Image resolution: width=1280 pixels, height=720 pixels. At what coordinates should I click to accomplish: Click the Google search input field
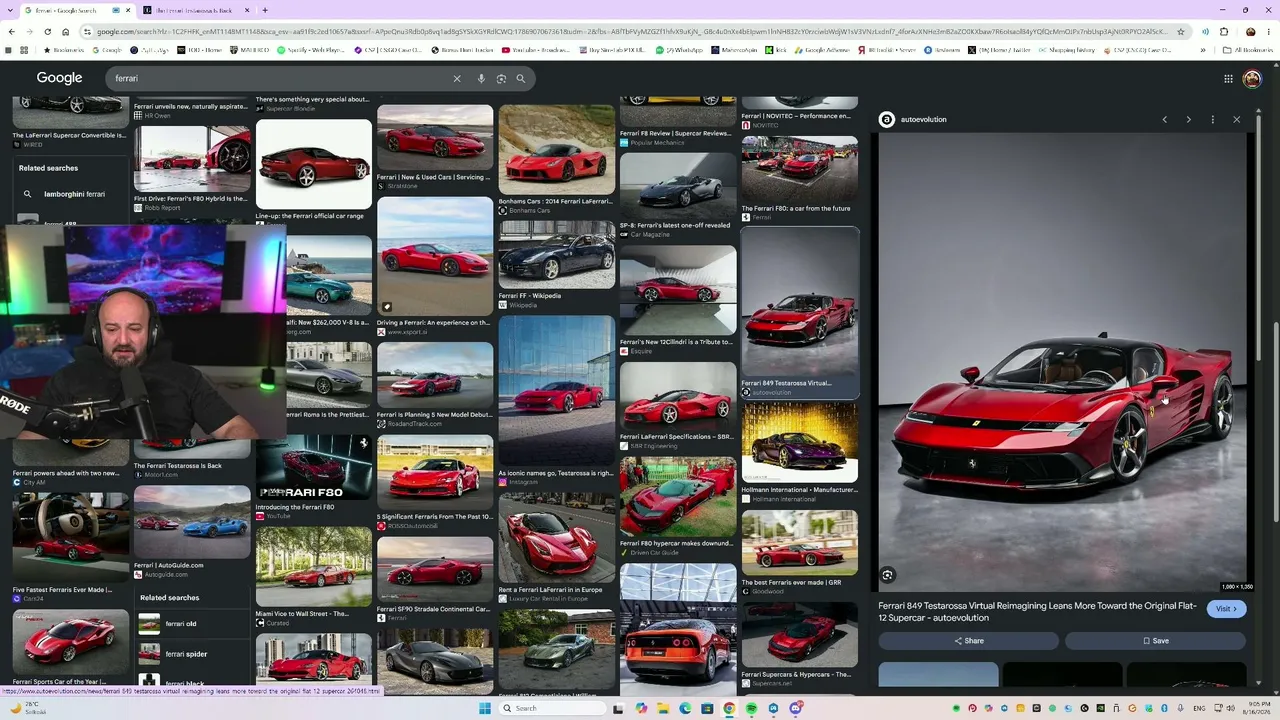pos(280,78)
